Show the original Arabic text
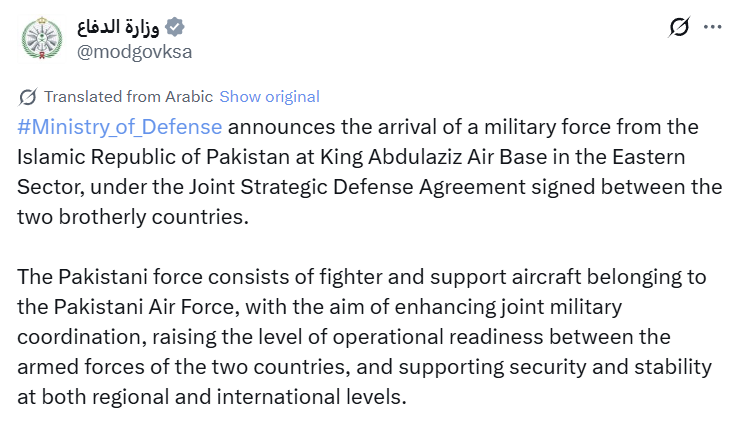This screenshot has width=730, height=422. [269, 97]
